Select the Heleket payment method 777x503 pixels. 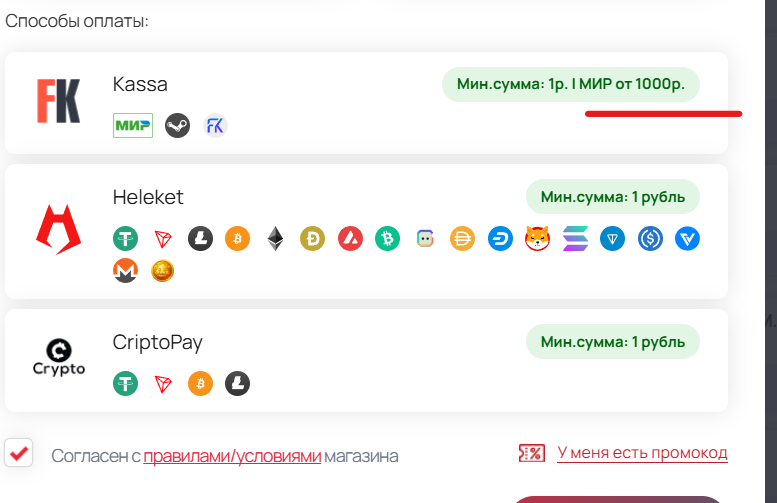pos(366,231)
